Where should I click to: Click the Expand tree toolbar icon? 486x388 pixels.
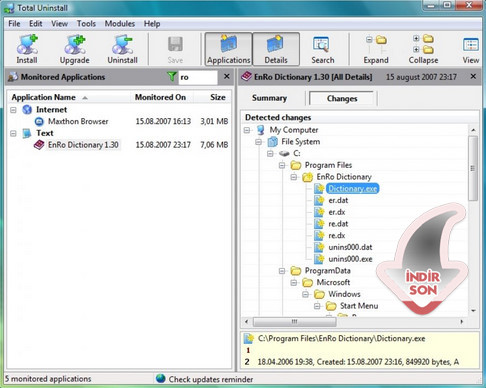[376, 49]
